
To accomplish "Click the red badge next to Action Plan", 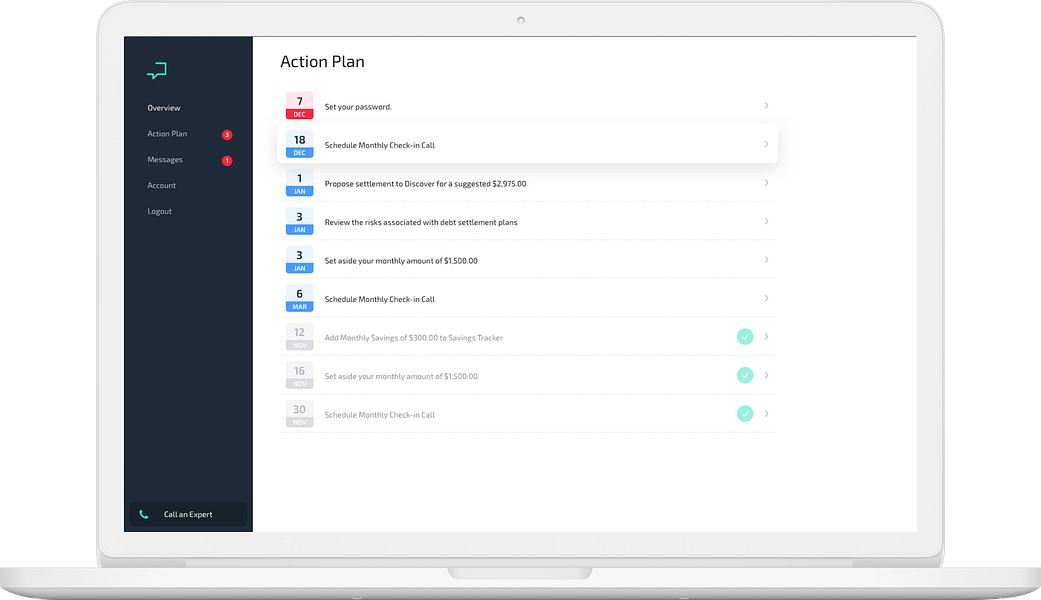I will [x=227, y=135].
